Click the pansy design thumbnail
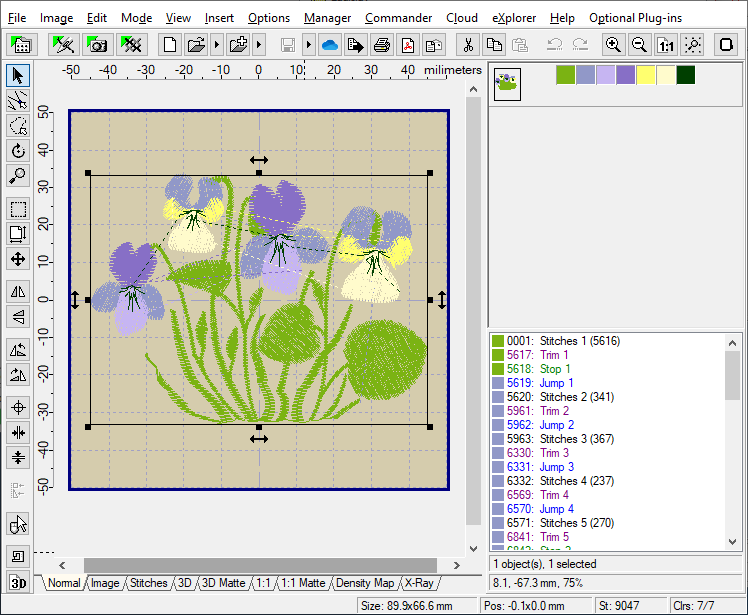748x615 pixels. click(x=506, y=84)
